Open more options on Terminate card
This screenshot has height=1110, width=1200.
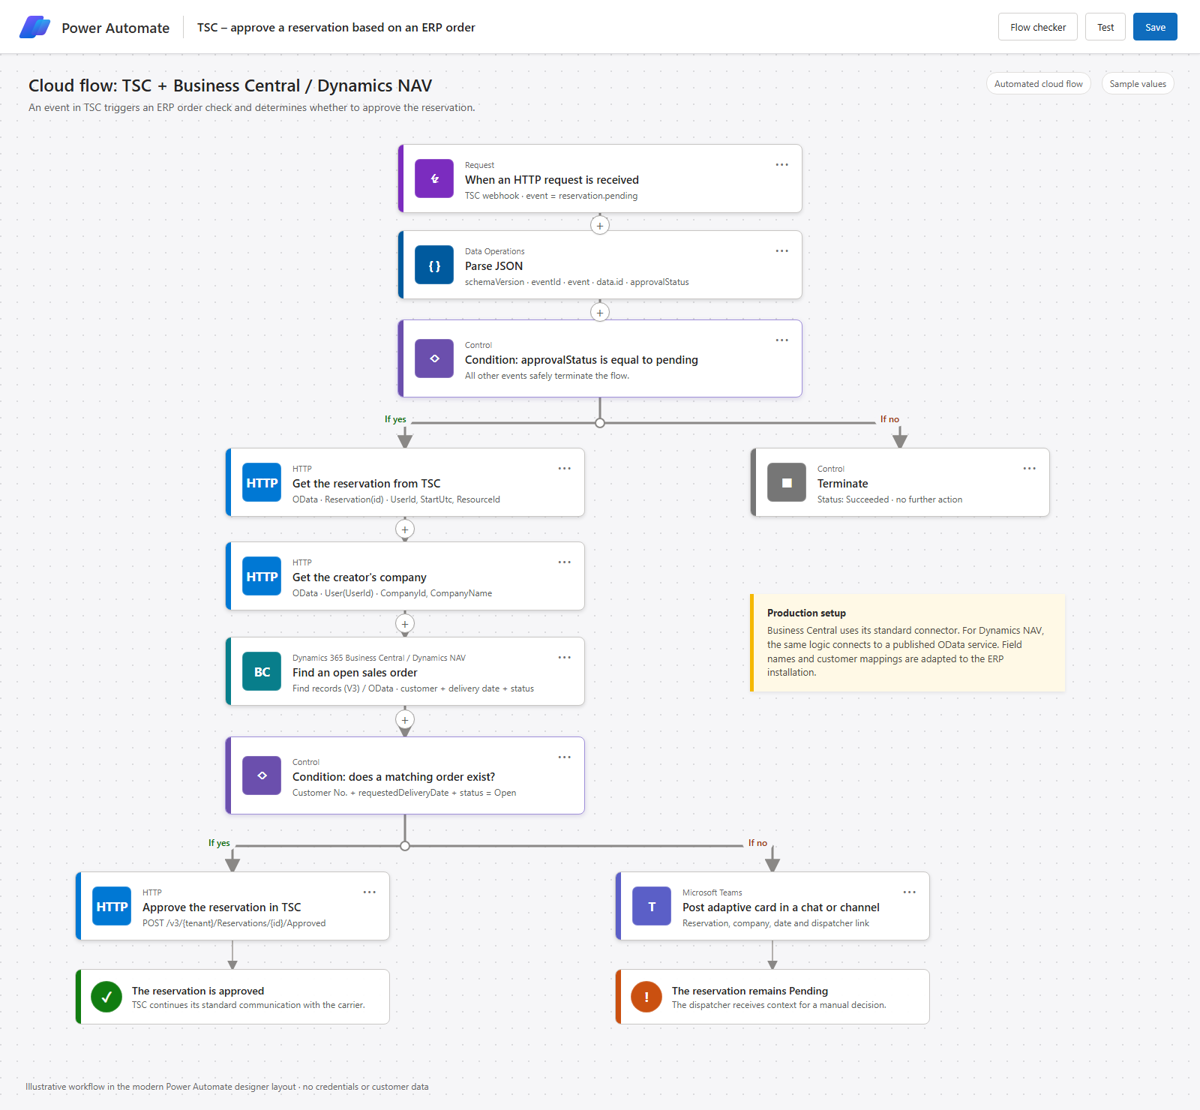pyautogui.click(x=1030, y=468)
